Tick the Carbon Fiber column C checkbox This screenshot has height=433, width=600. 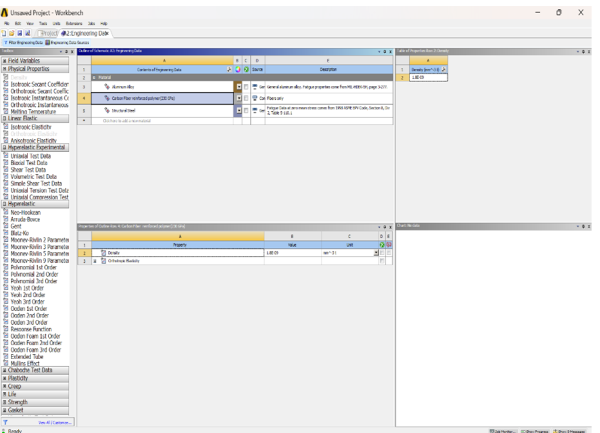(246, 98)
